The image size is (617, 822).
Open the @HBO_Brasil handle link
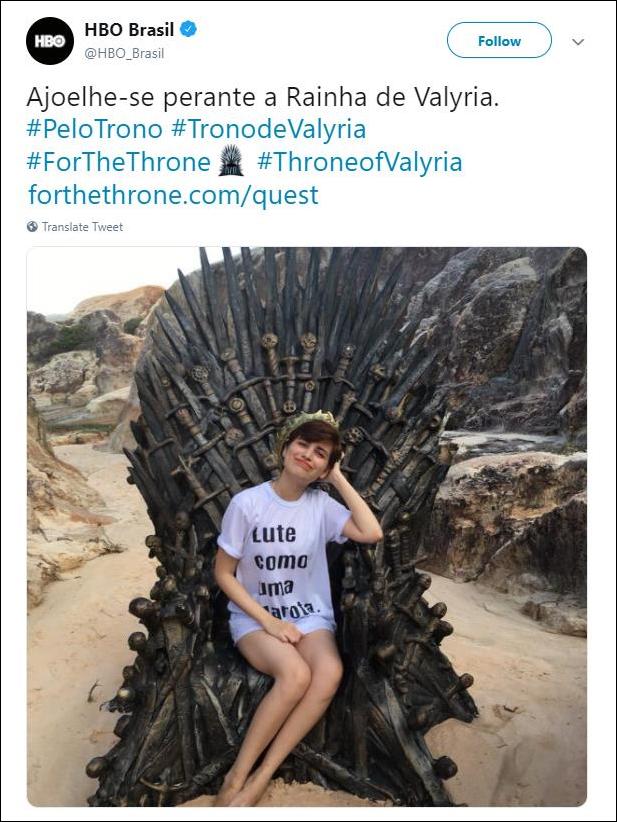tap(124, 53)
